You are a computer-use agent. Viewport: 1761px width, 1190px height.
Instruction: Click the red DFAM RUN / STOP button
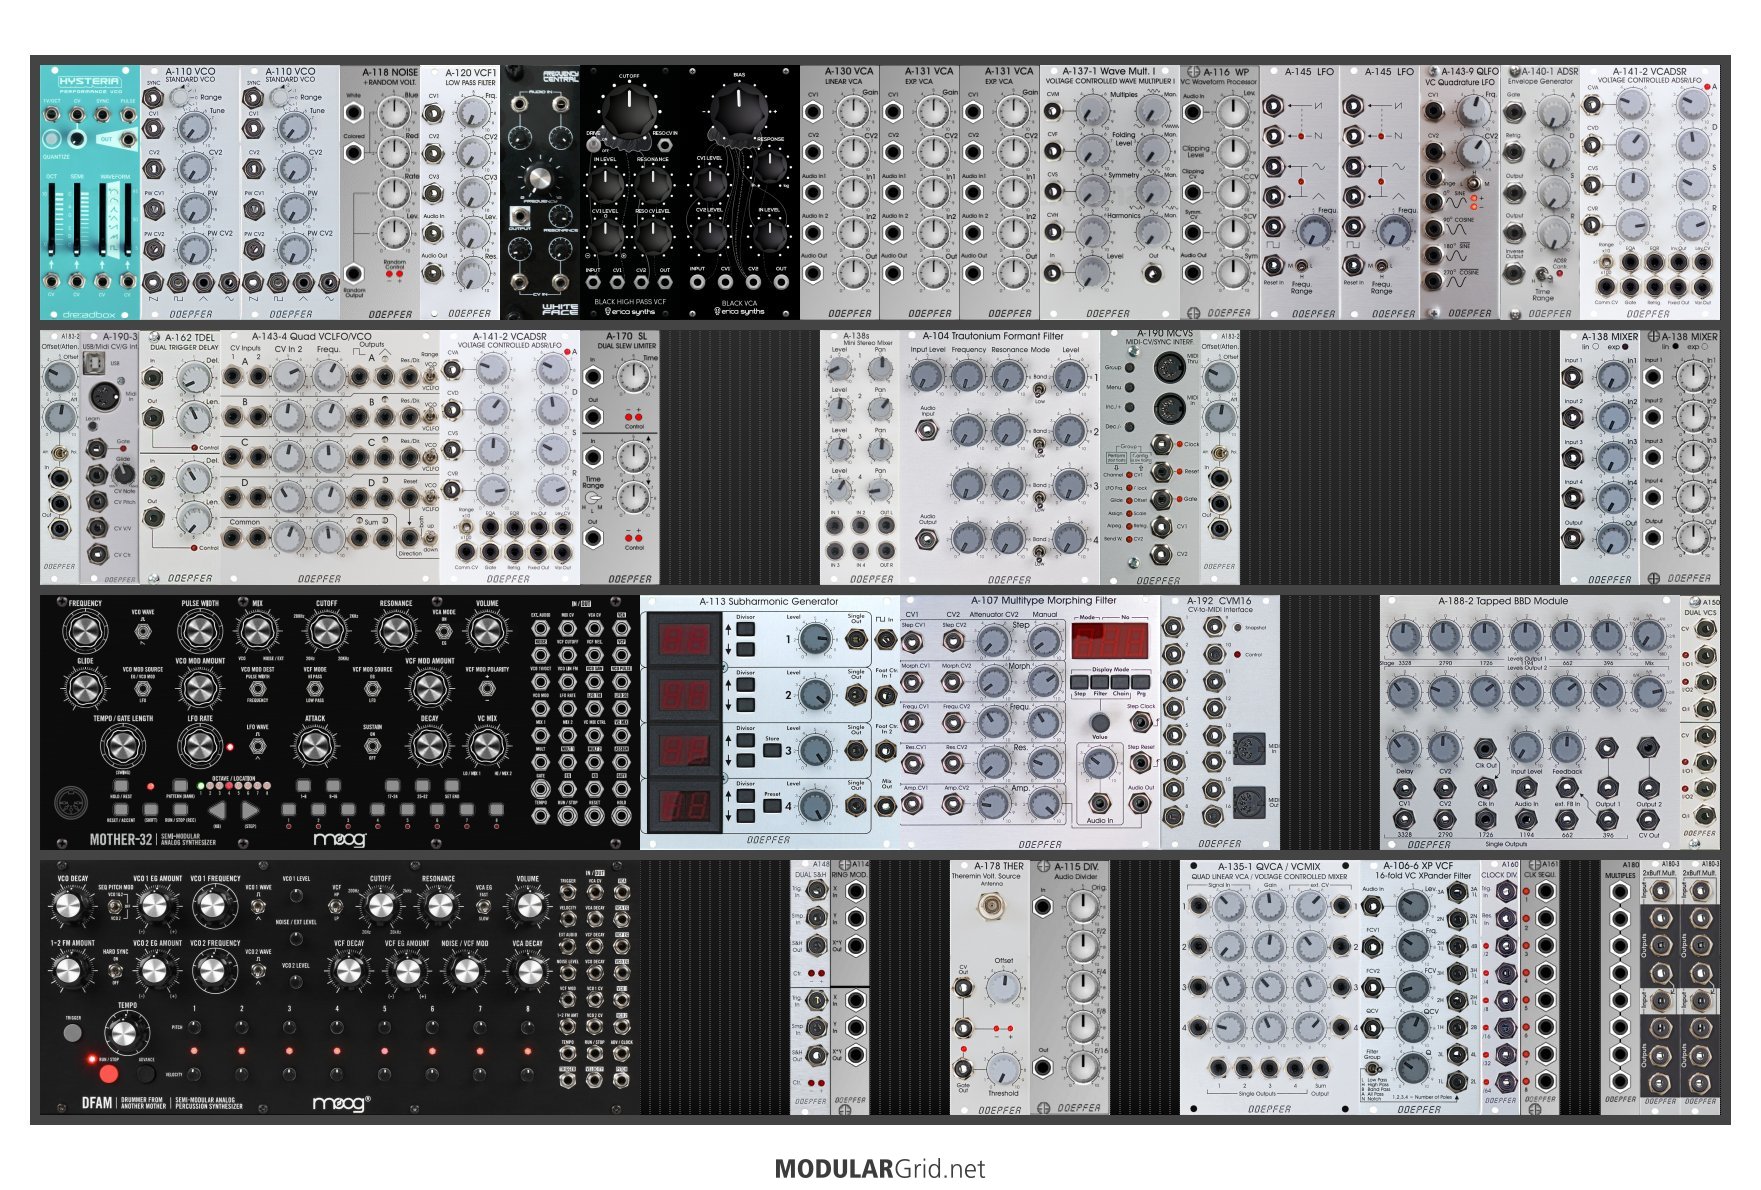pyautogui.click(x=109, y=1074)
